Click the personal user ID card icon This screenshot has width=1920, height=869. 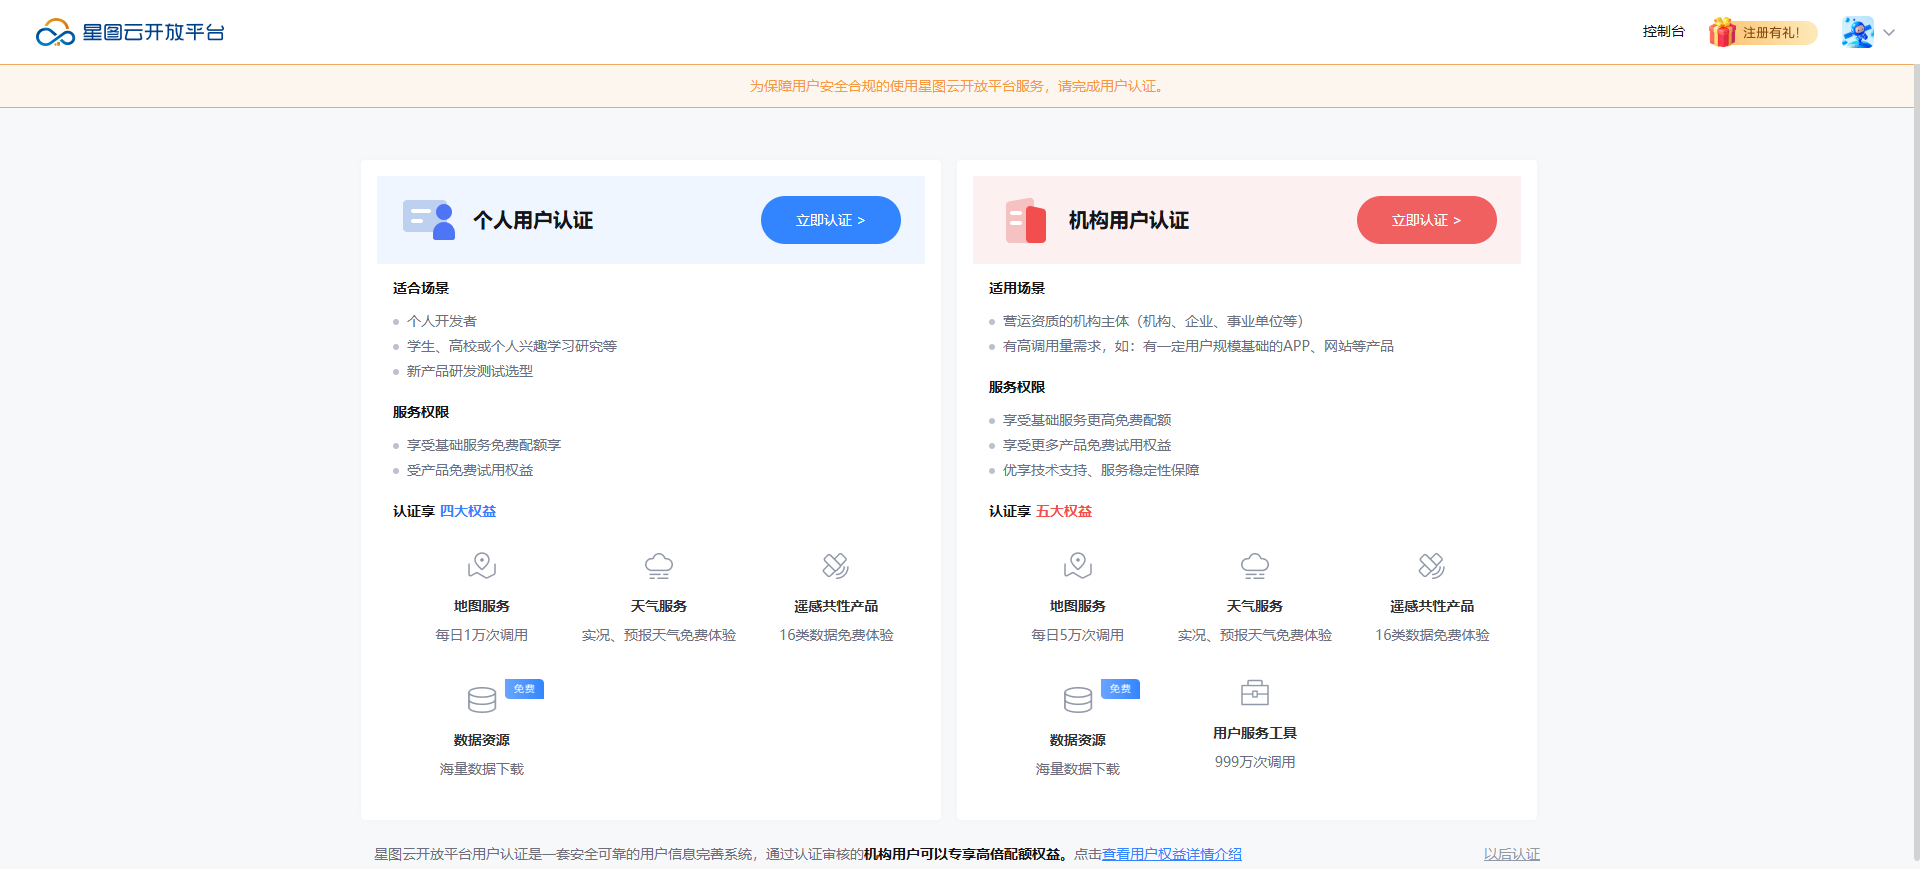pyautogui.click(x=429, y=220)
